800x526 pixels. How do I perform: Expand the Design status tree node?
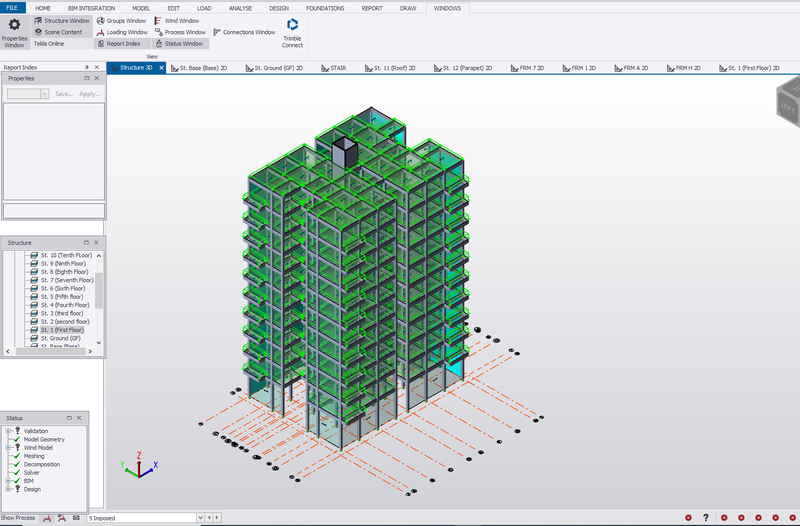tap(8, 489)
